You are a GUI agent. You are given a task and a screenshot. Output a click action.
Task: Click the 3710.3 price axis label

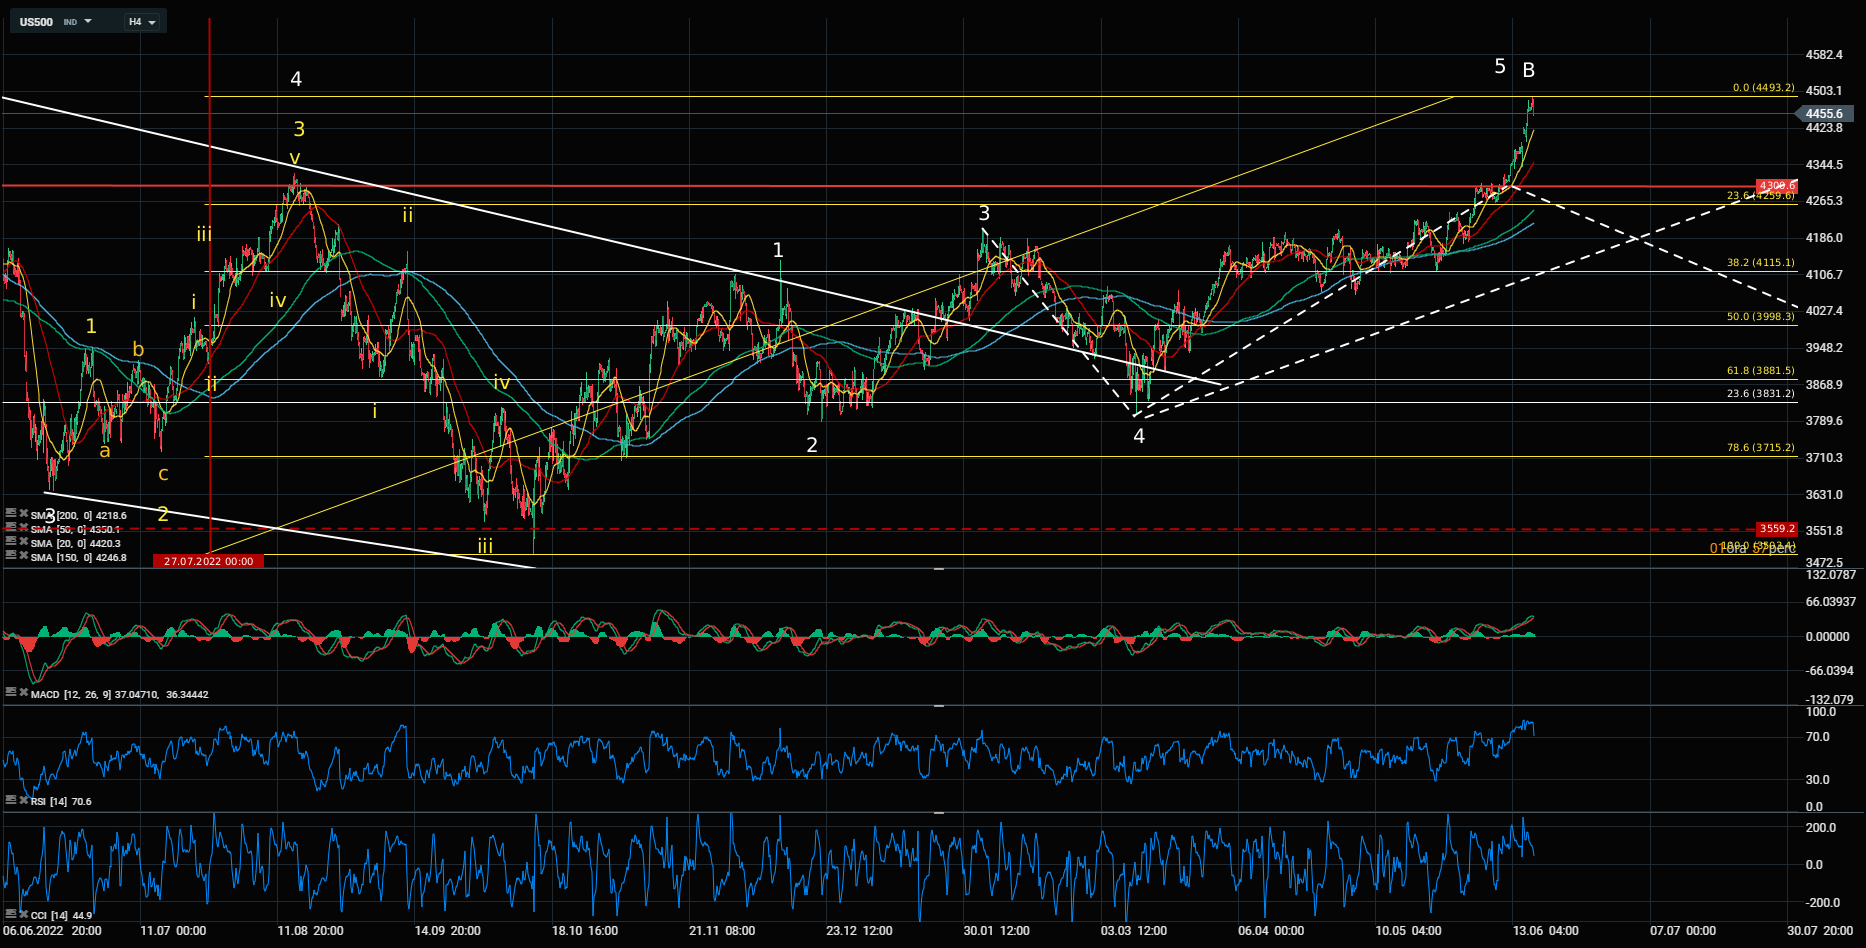pyautogui.click(x=1824, y=458)
